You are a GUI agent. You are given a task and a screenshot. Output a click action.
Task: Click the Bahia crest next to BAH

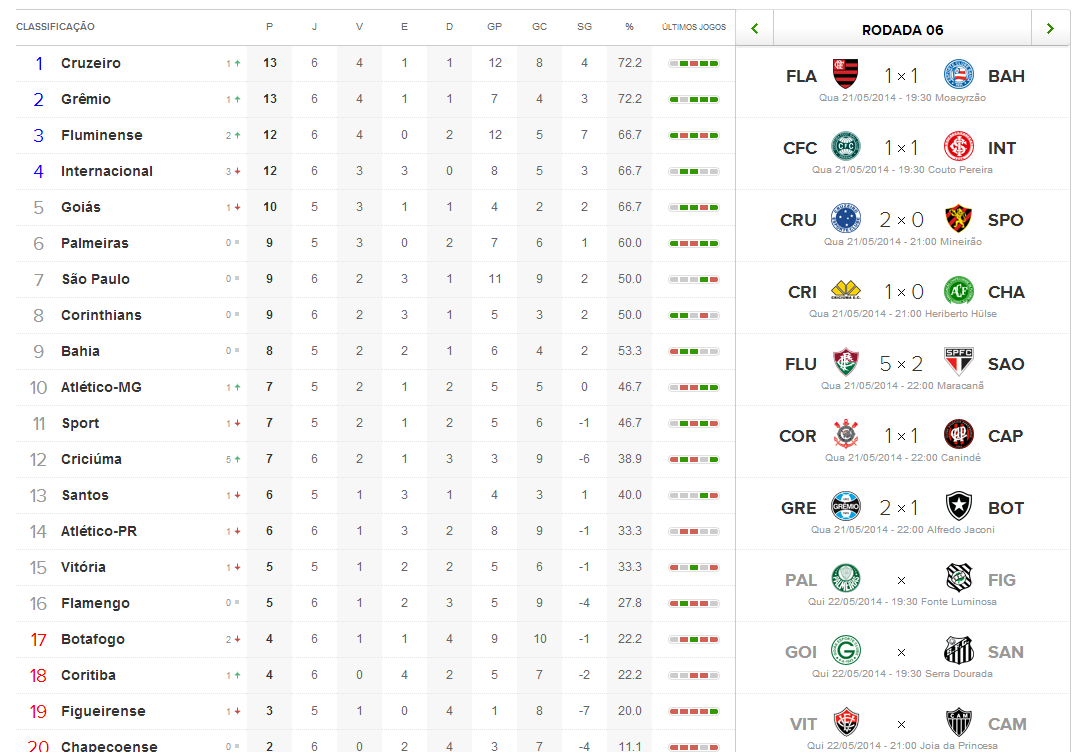coord(958,74)
